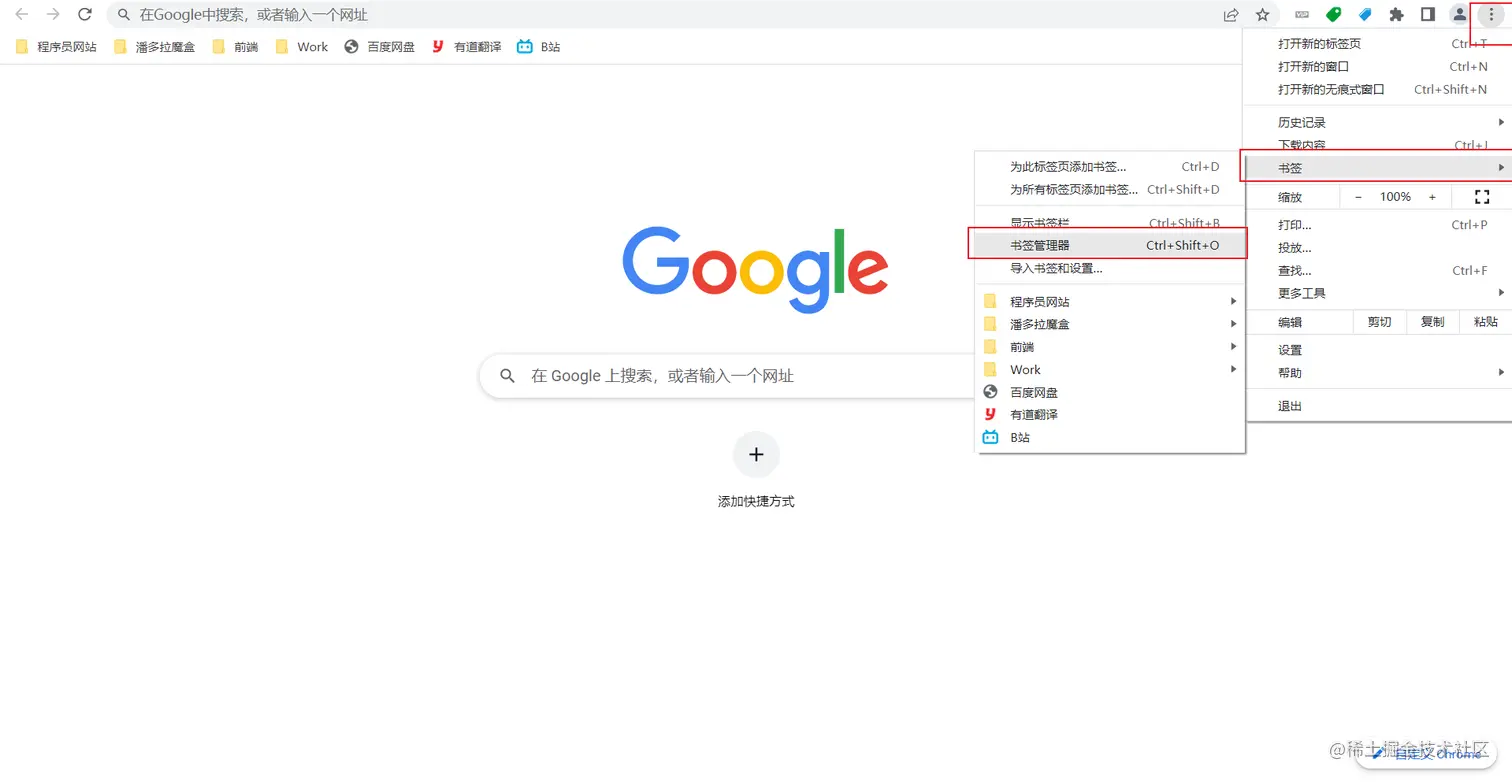Expand 潘多拉魔盒 folder in bookmarks submenu

(x=1110, y=324)
